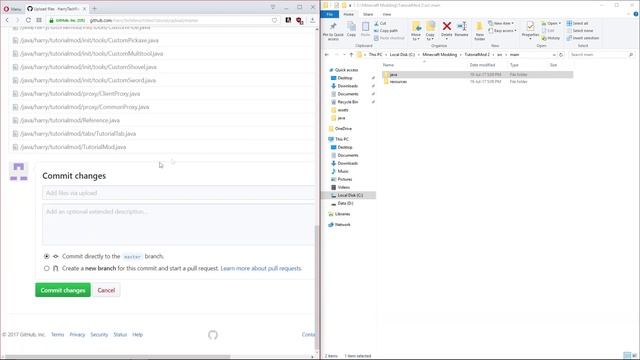Go up one folder level in Explorer
640x360 pixels.
point(351,55)
